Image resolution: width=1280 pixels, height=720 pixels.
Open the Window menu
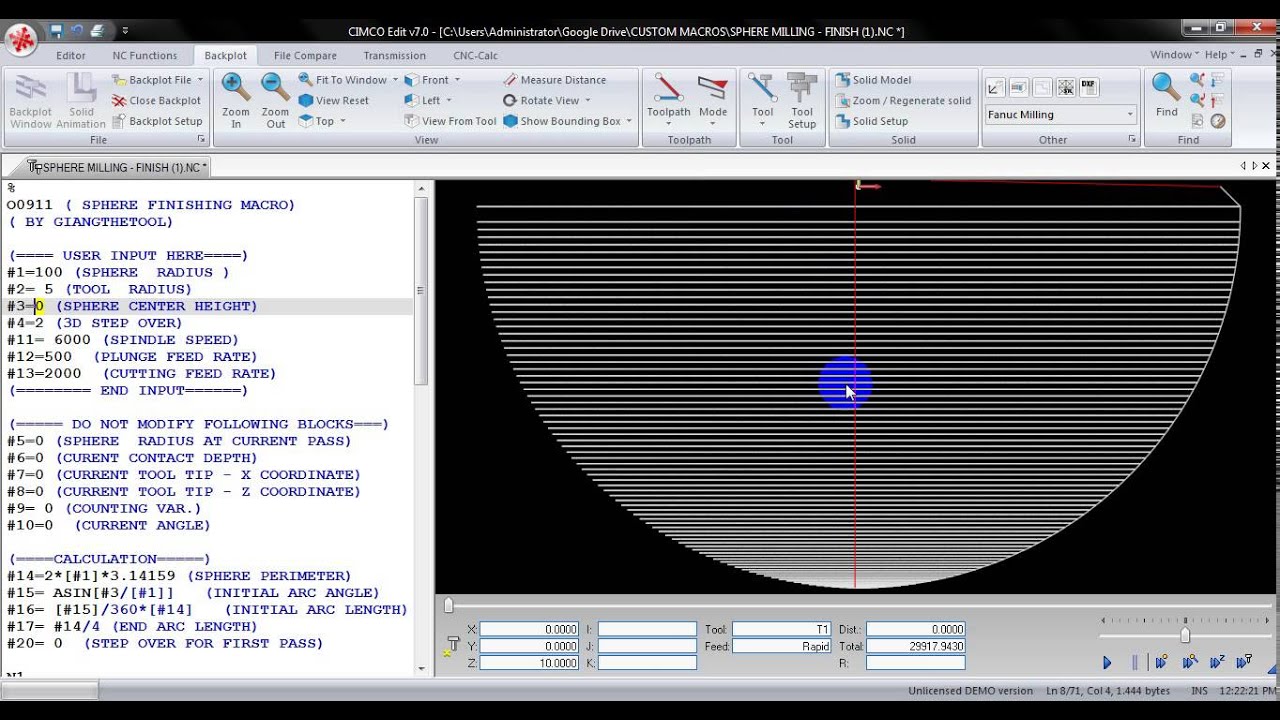pyautogui.click(x=1174, y=55)
